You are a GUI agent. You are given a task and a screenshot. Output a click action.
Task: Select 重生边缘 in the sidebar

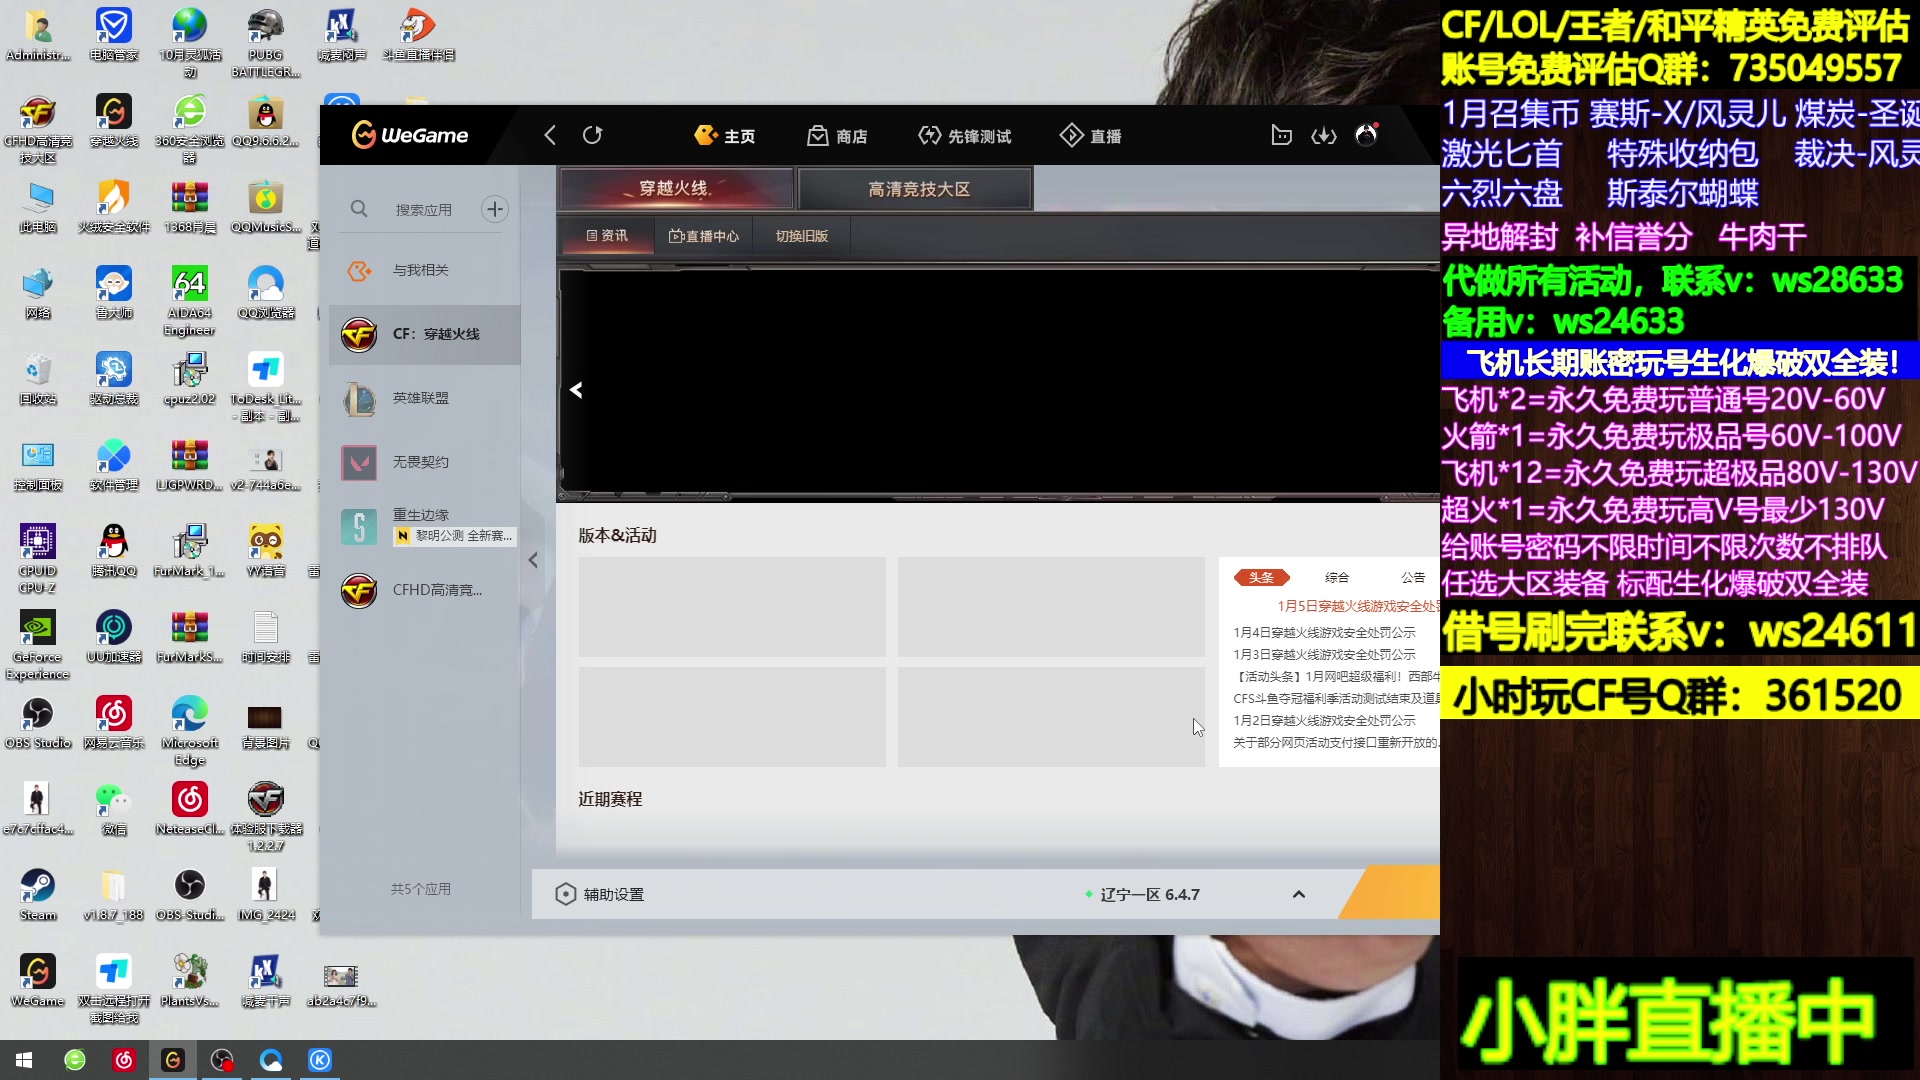(x=425, y=526)
